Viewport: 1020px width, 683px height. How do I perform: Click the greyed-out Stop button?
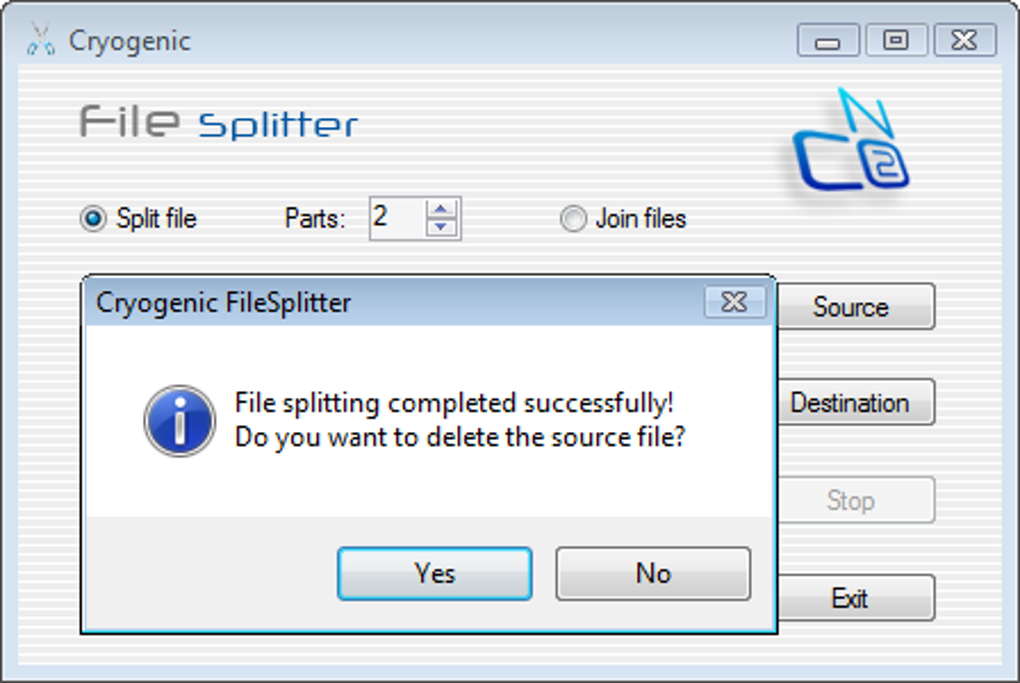(850, 500)
